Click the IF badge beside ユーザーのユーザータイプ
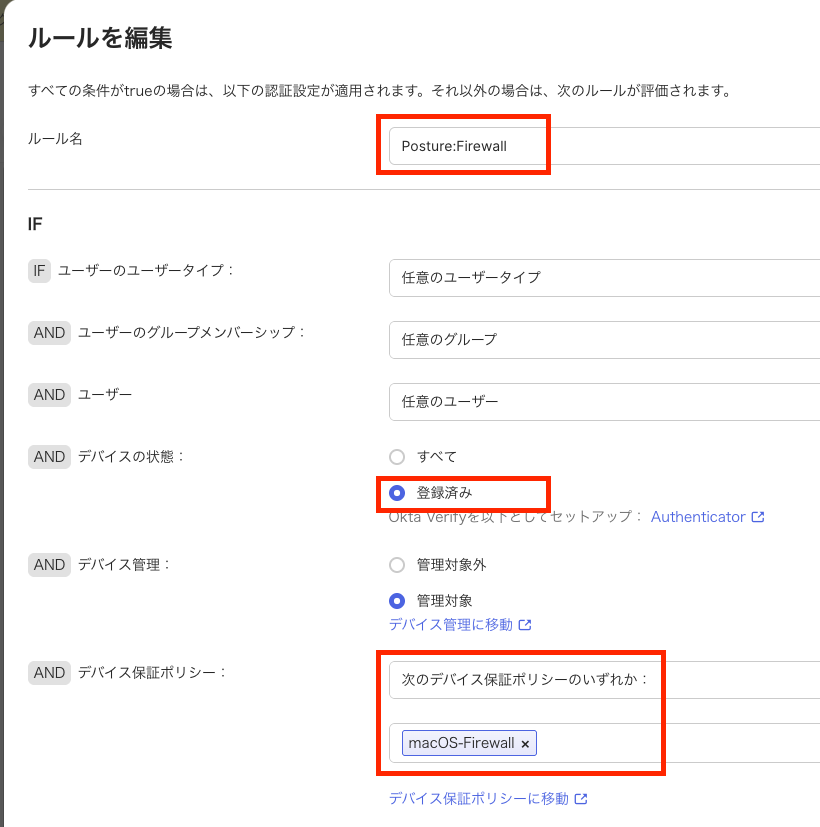Image resolution: width=820 pixels, height=827 pixels. [39, 270]
